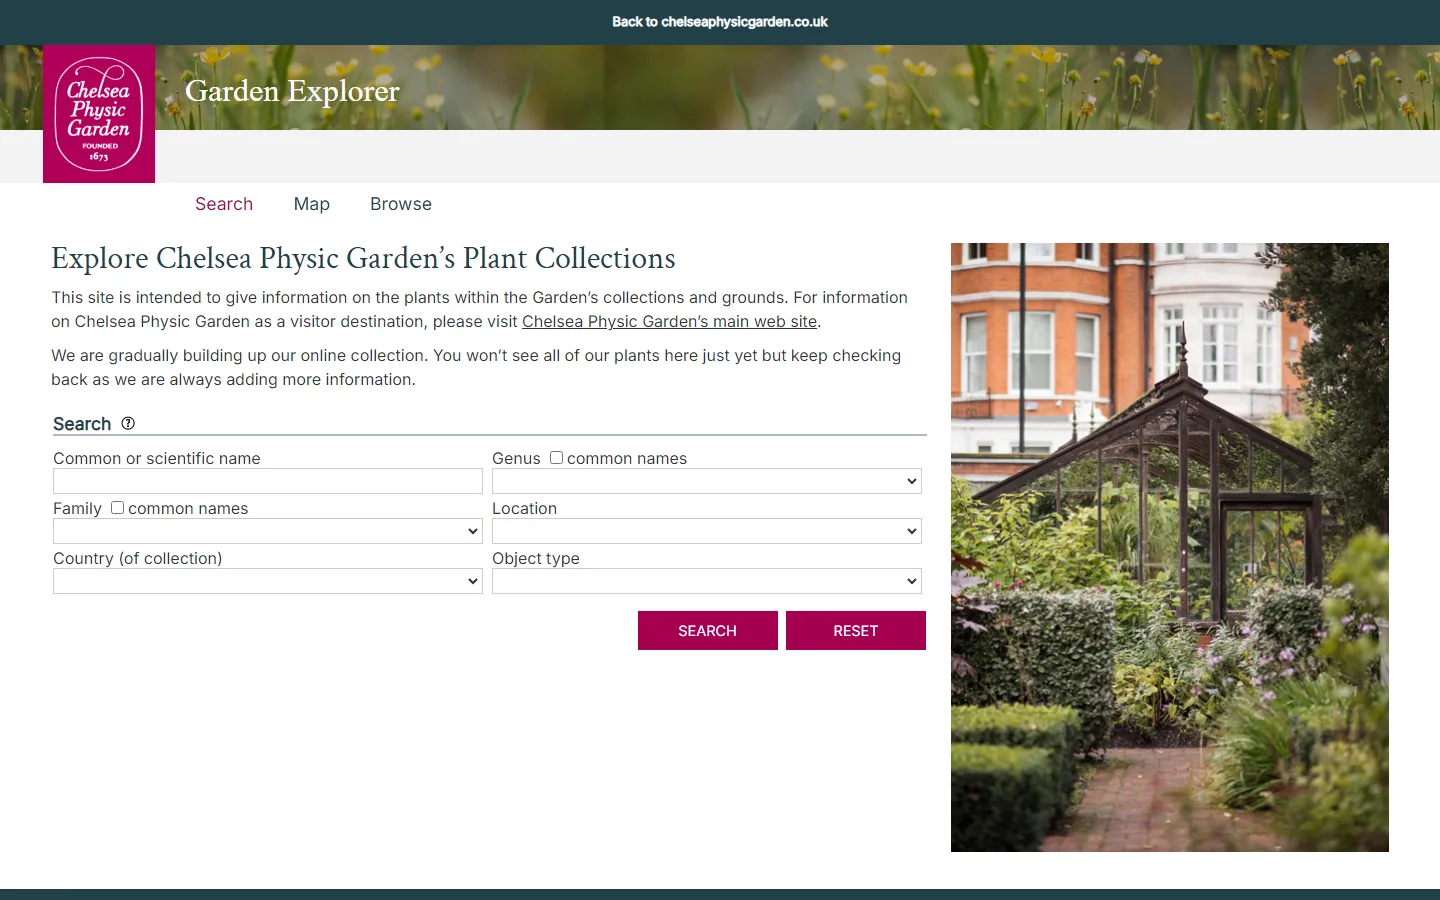The image size is (1440, 900).
Task: Select the Search navigation tab
Action: pyautogui.click(x=224, y=204)
